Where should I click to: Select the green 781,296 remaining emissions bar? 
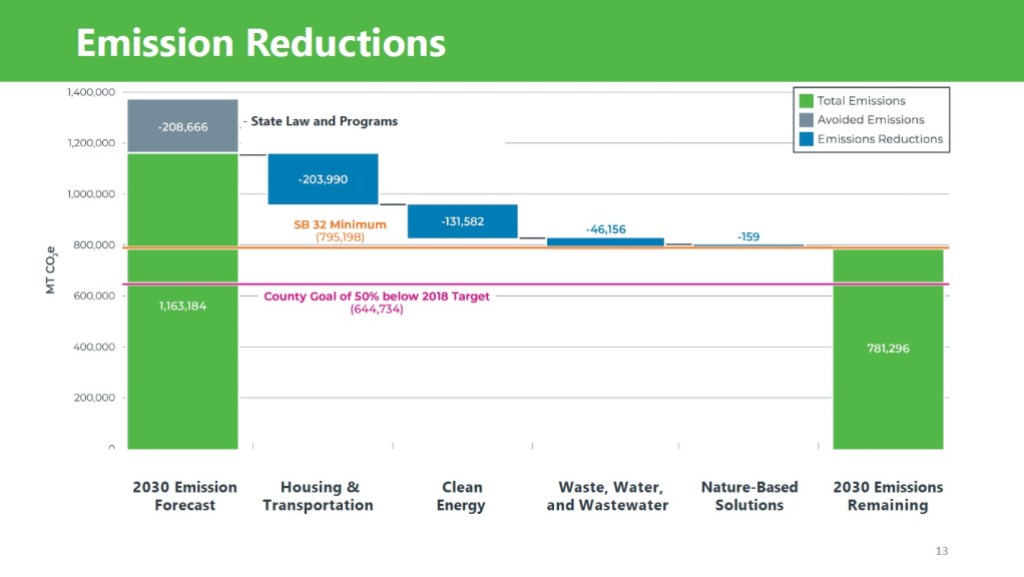tap(888, 348)
